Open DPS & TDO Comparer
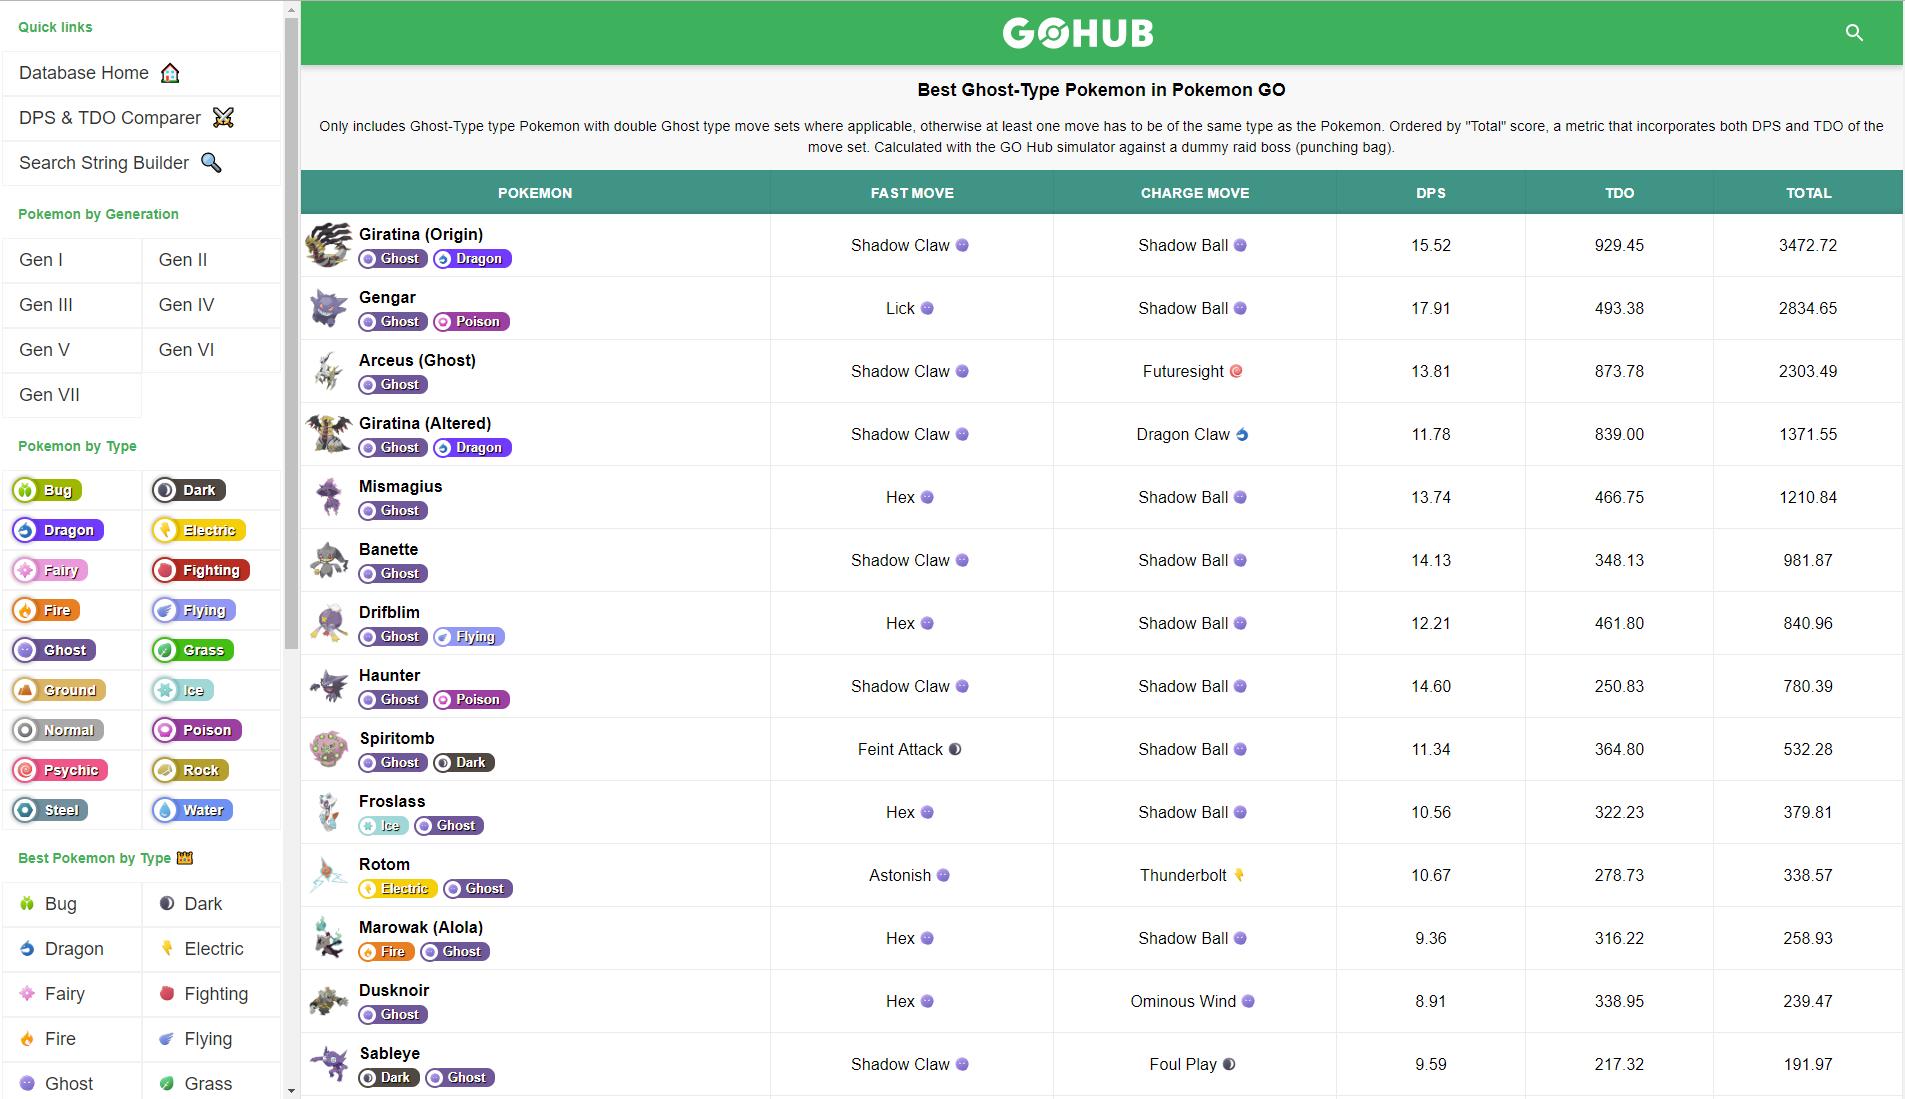 point(141,118)
